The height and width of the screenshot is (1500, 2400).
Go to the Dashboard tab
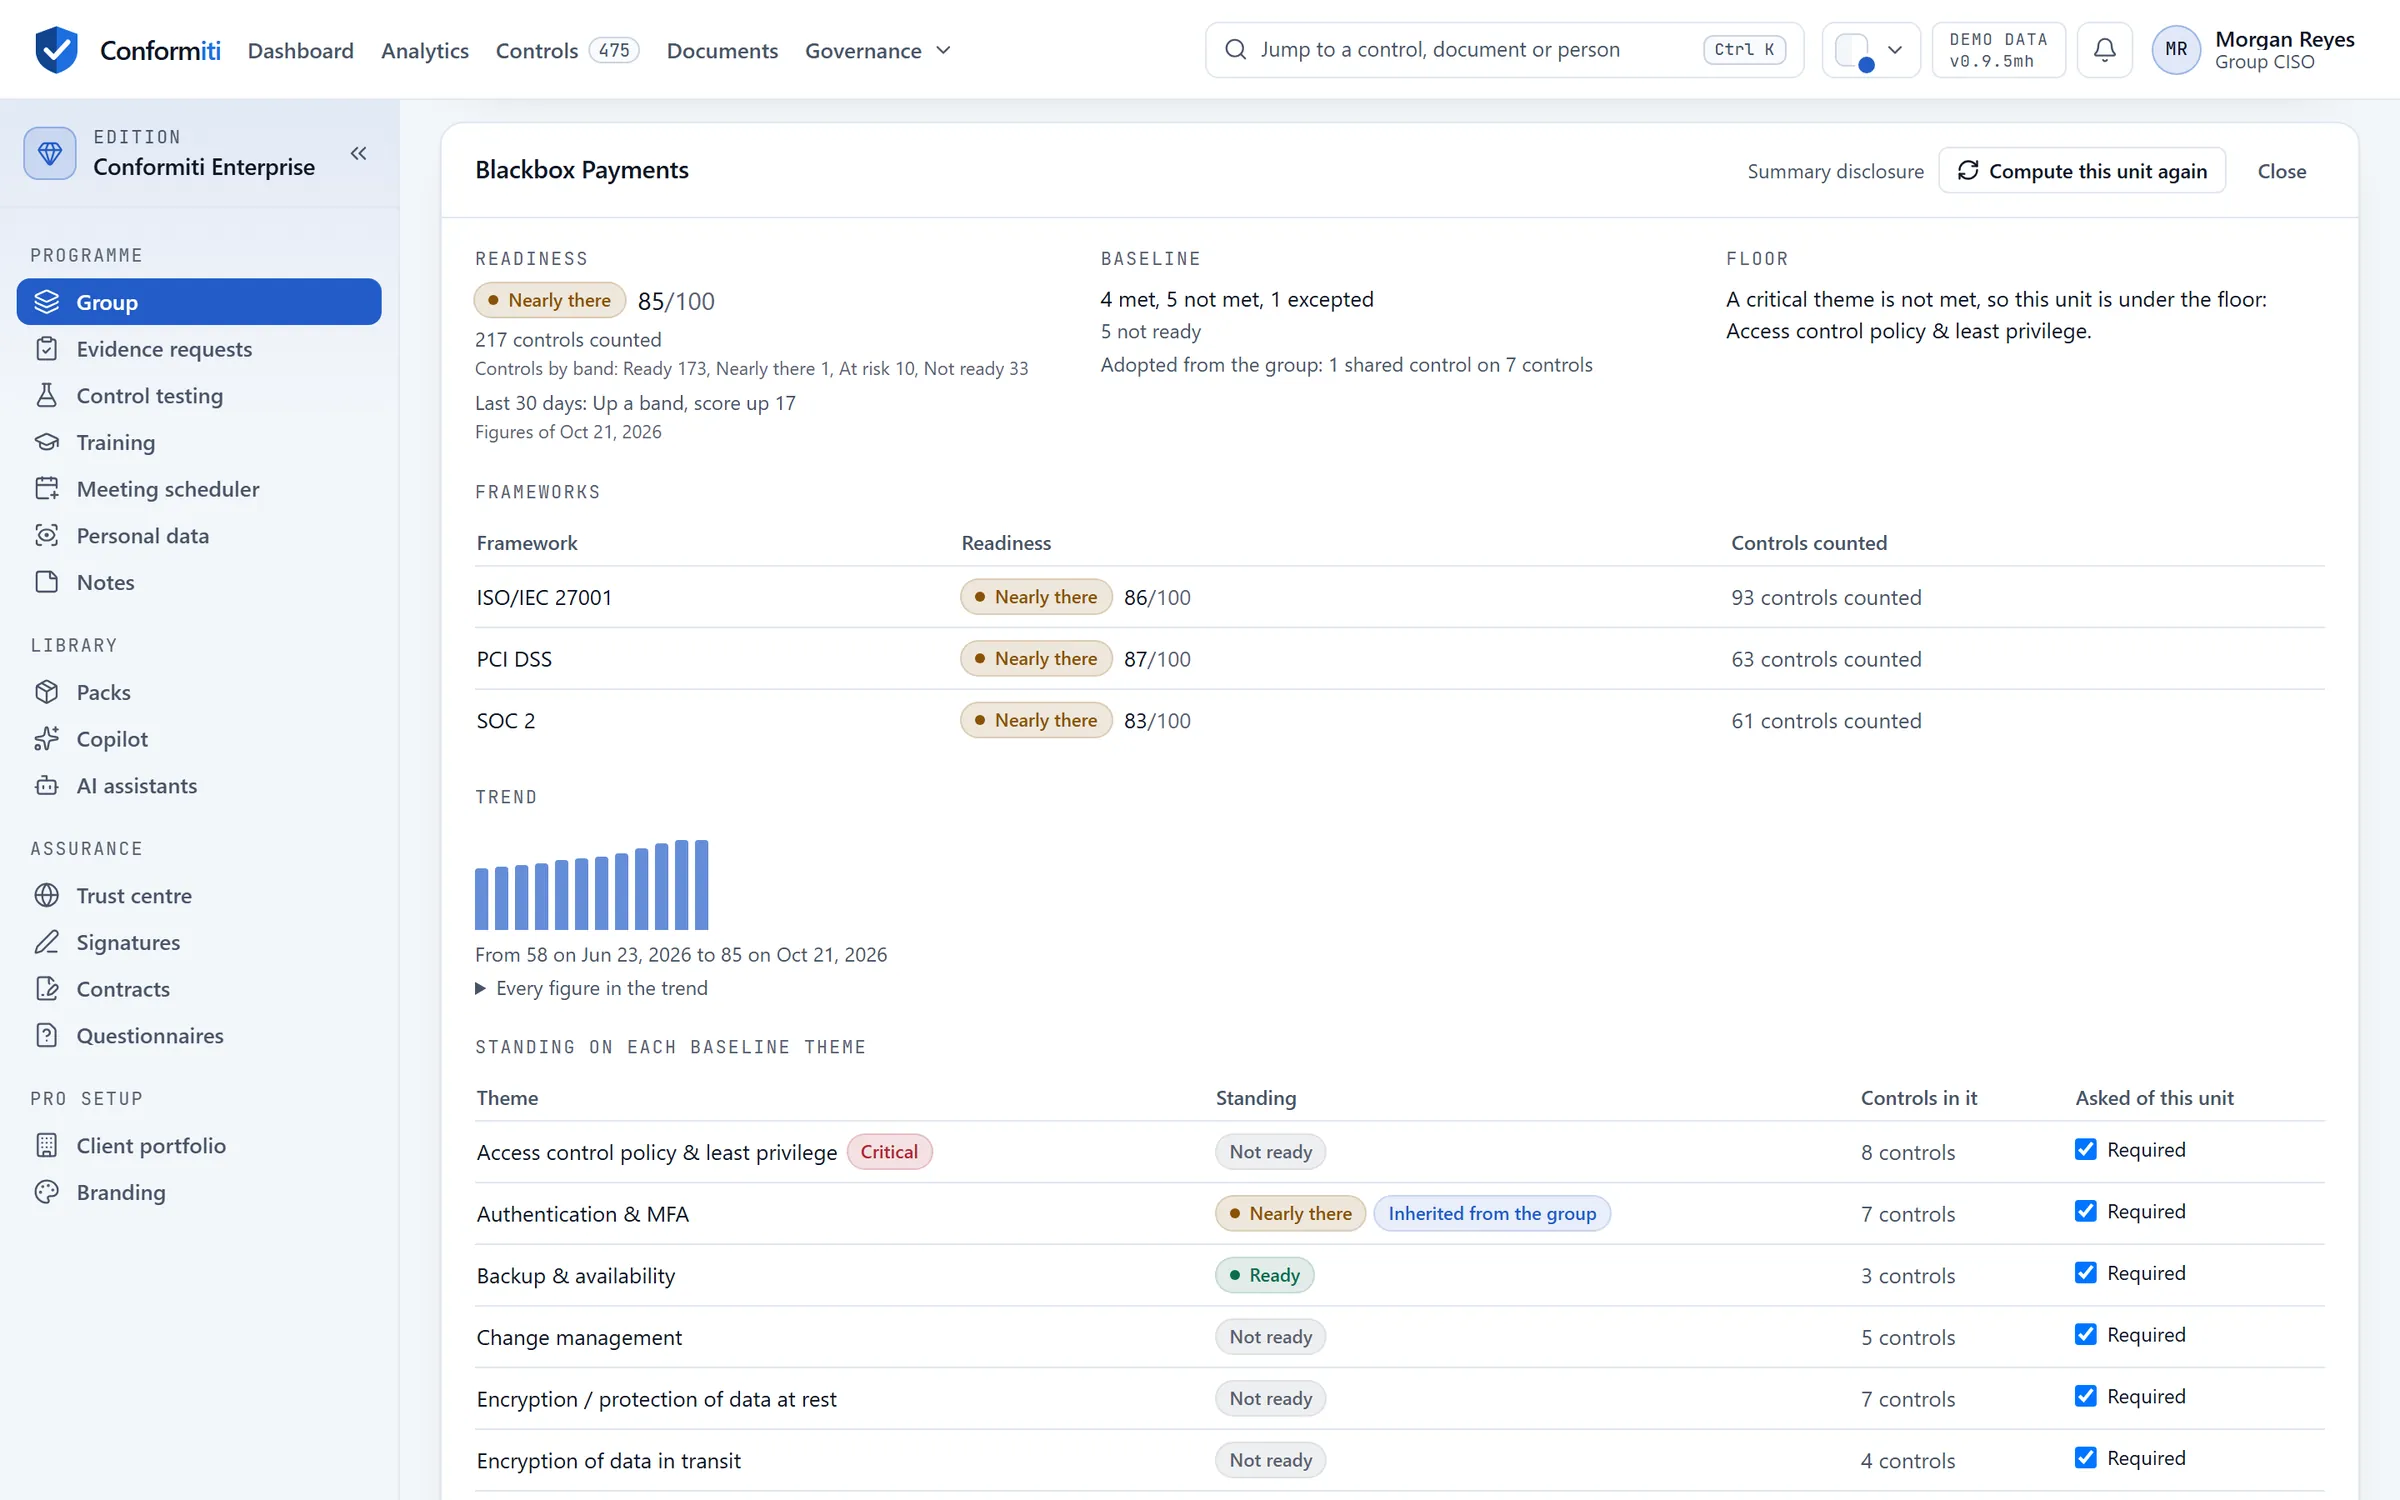click(300, 50)
